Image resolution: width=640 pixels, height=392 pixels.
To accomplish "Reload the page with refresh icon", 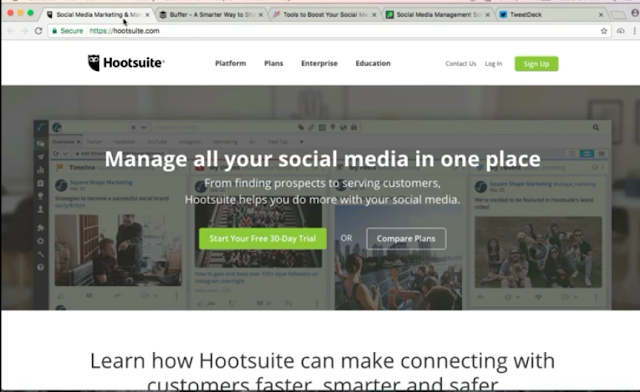I will click(x=38, y=31).
